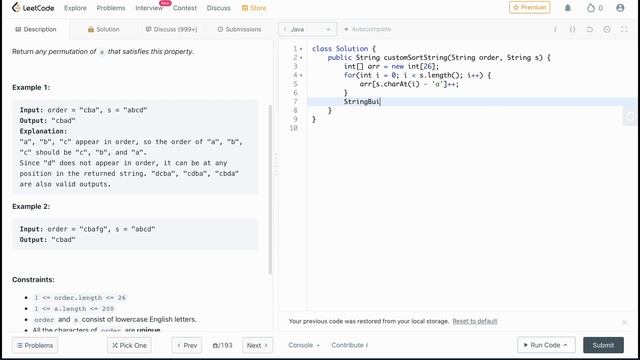Switch to the Discuss (999+) tab
640x360 pixels.
tap(171, 29)
